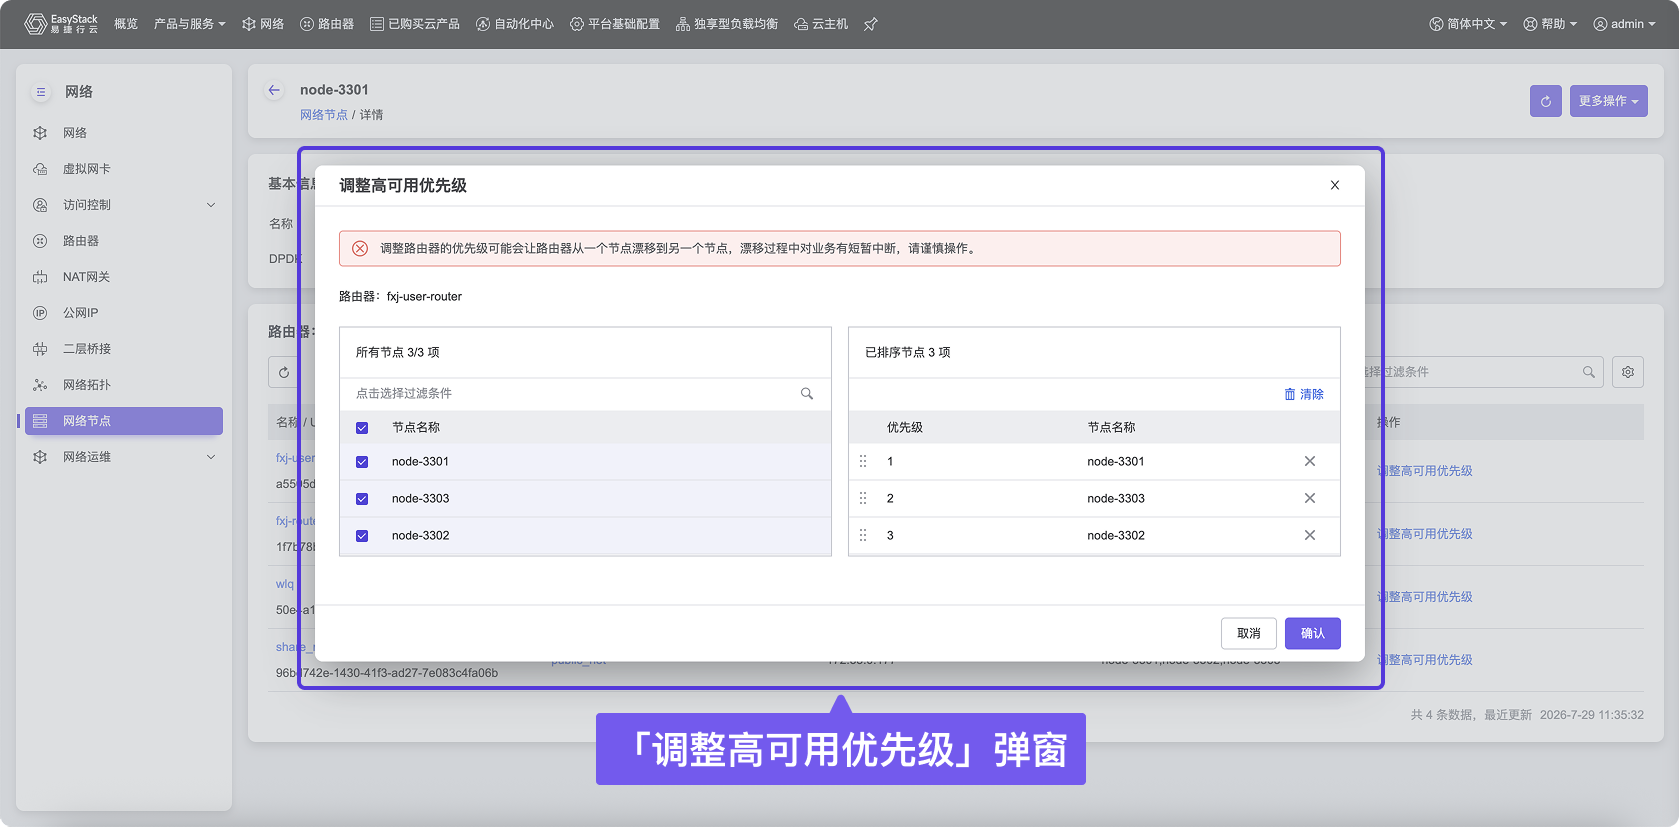Click the error icon in warning banner
Viewport: 1679px width, 827px height.
click(x=360, y=249)
